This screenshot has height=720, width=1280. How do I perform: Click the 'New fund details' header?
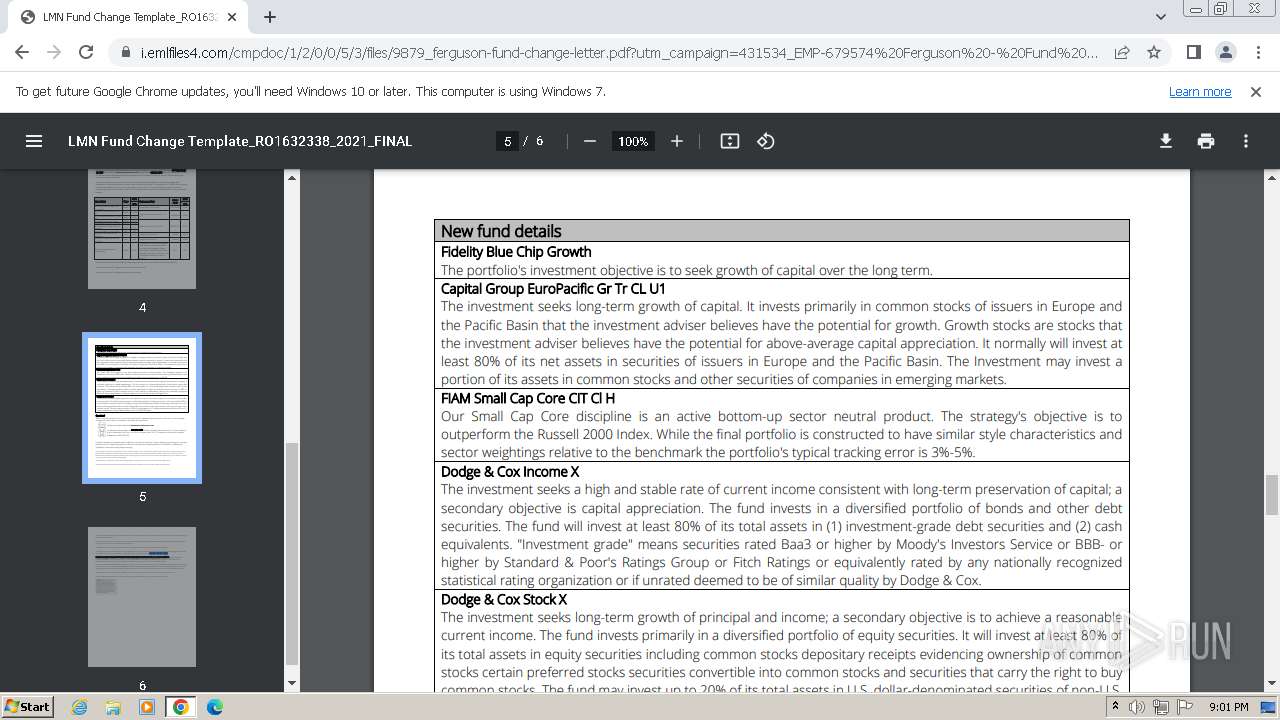click(501, 231)
